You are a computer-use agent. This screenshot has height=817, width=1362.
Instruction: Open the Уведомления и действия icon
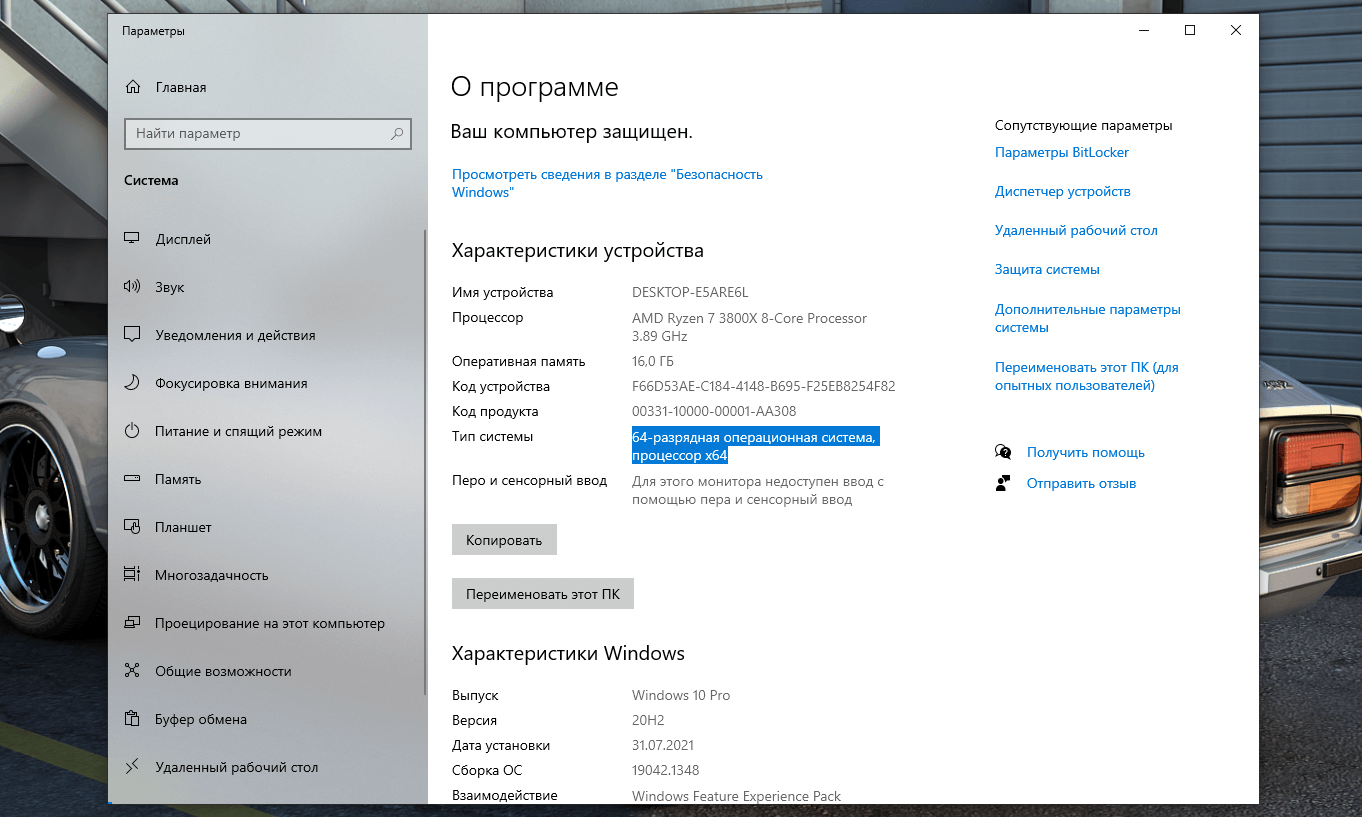point(131,335)
